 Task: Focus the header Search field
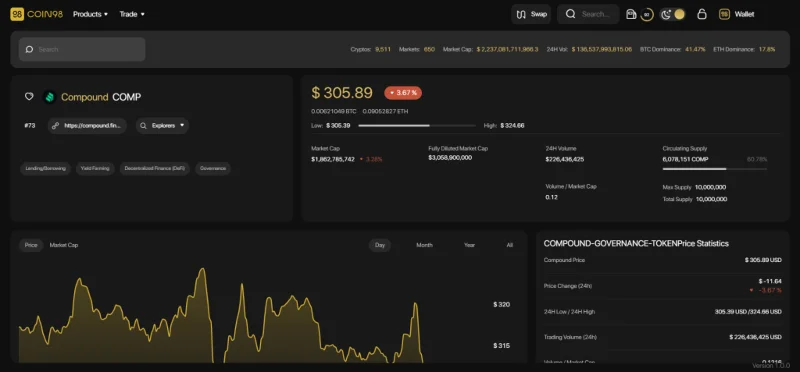point(588,14)
